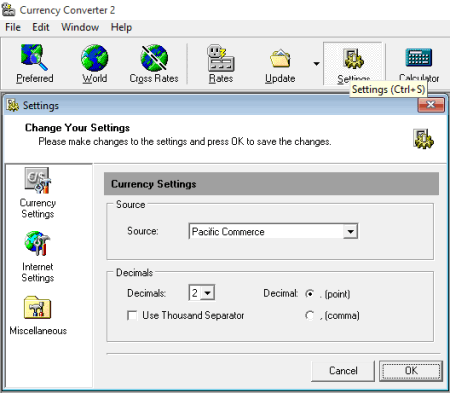The height and width of the screenshot is (393, 450).
Task: Expand the Update dropdown arrow
Action: point(316,63)
